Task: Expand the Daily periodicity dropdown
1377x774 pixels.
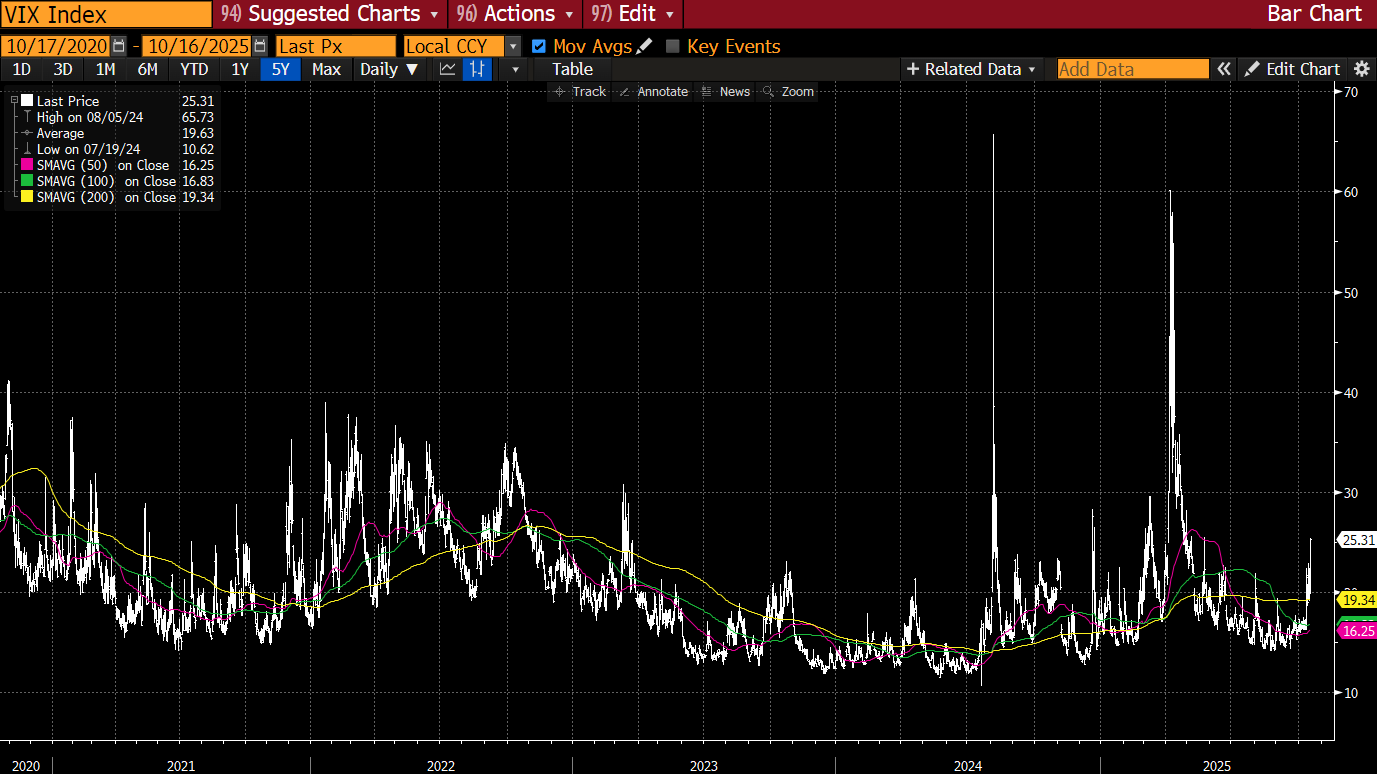Action: tap(389, 69)
